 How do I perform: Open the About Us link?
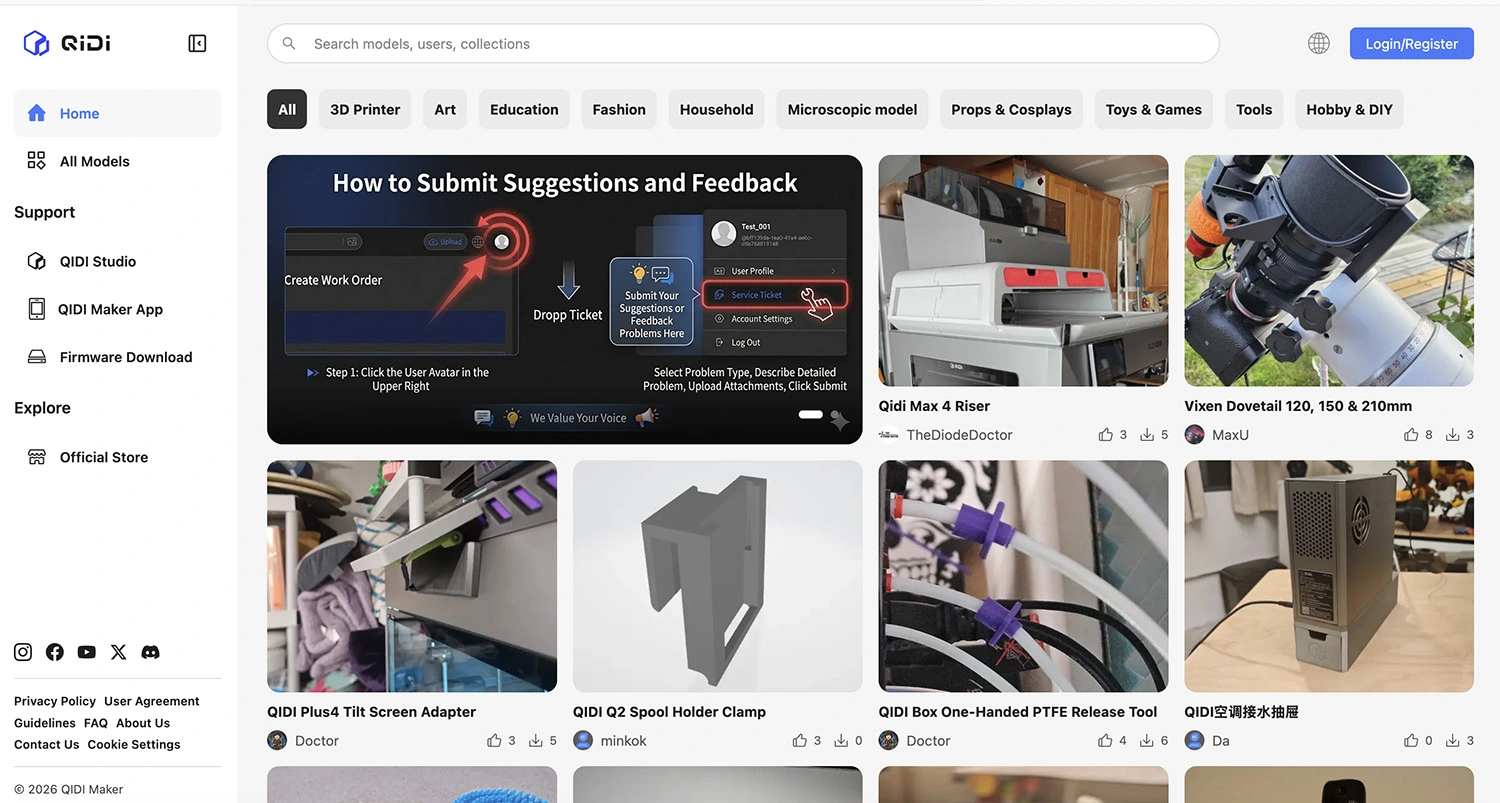point(143,723)
